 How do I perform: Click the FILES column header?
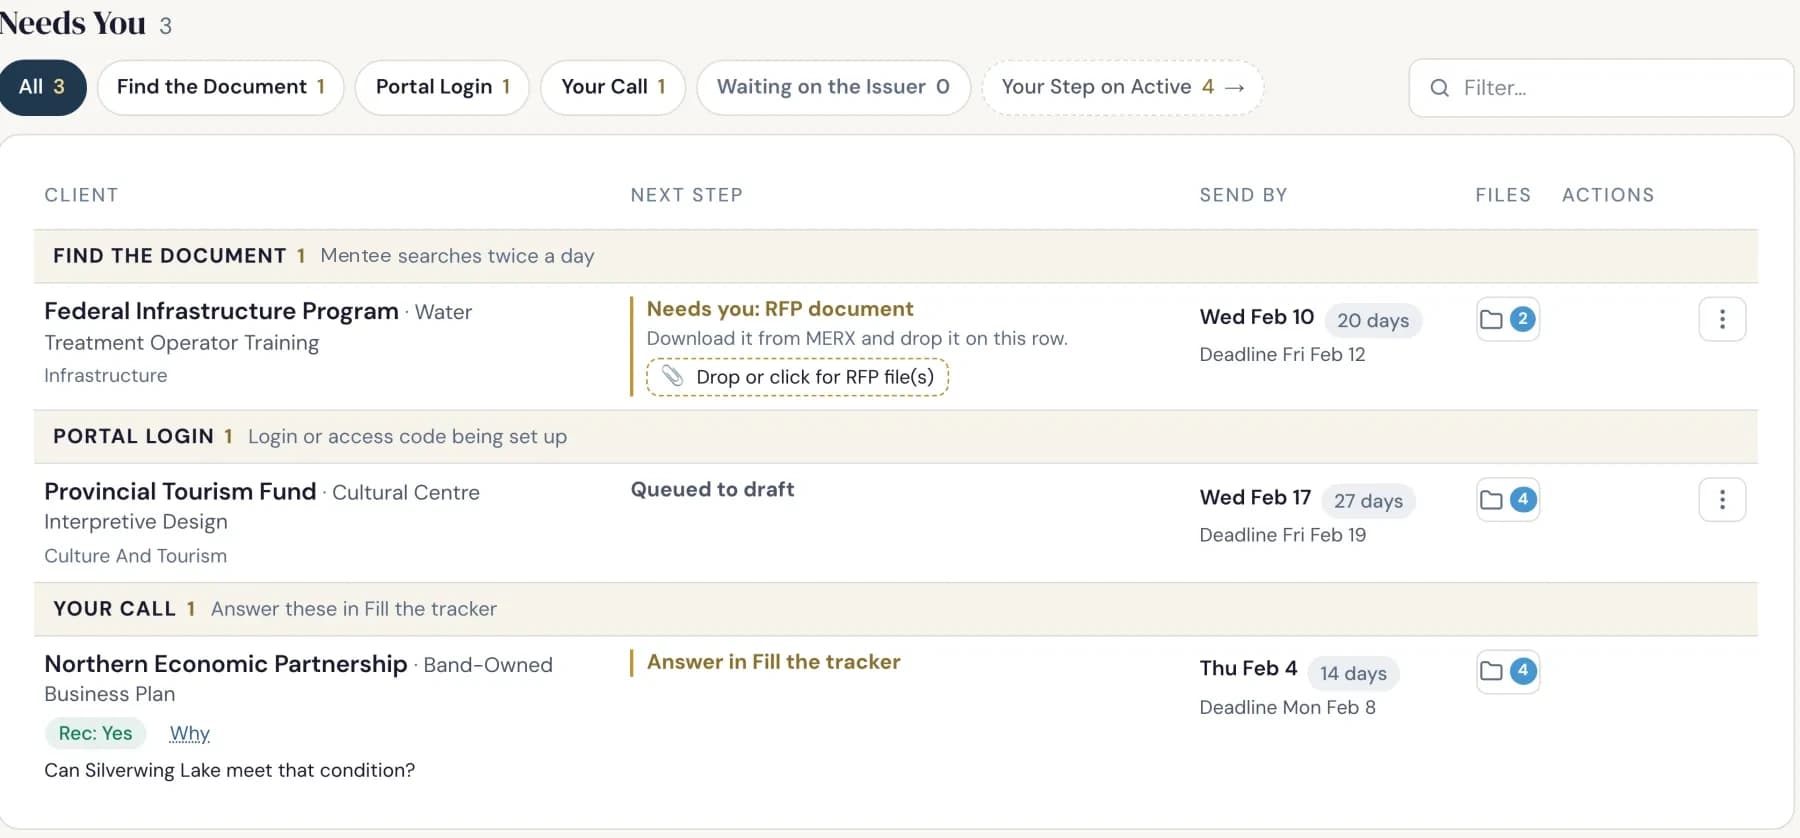pos(1503,195)
